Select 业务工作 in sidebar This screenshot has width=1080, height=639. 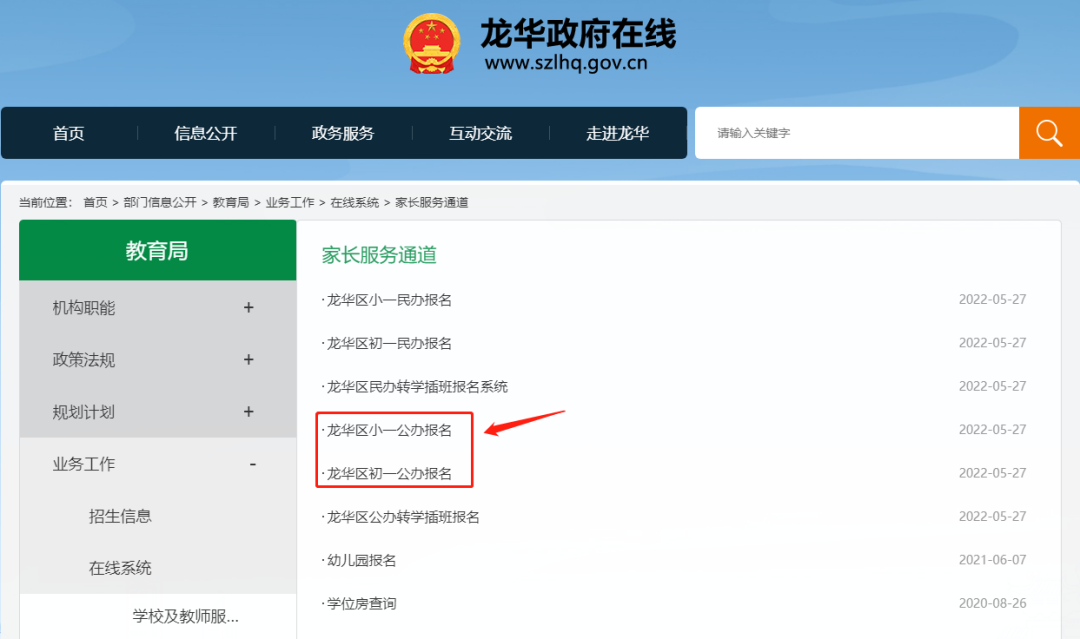pyautogui.click(x=84, y=464)
